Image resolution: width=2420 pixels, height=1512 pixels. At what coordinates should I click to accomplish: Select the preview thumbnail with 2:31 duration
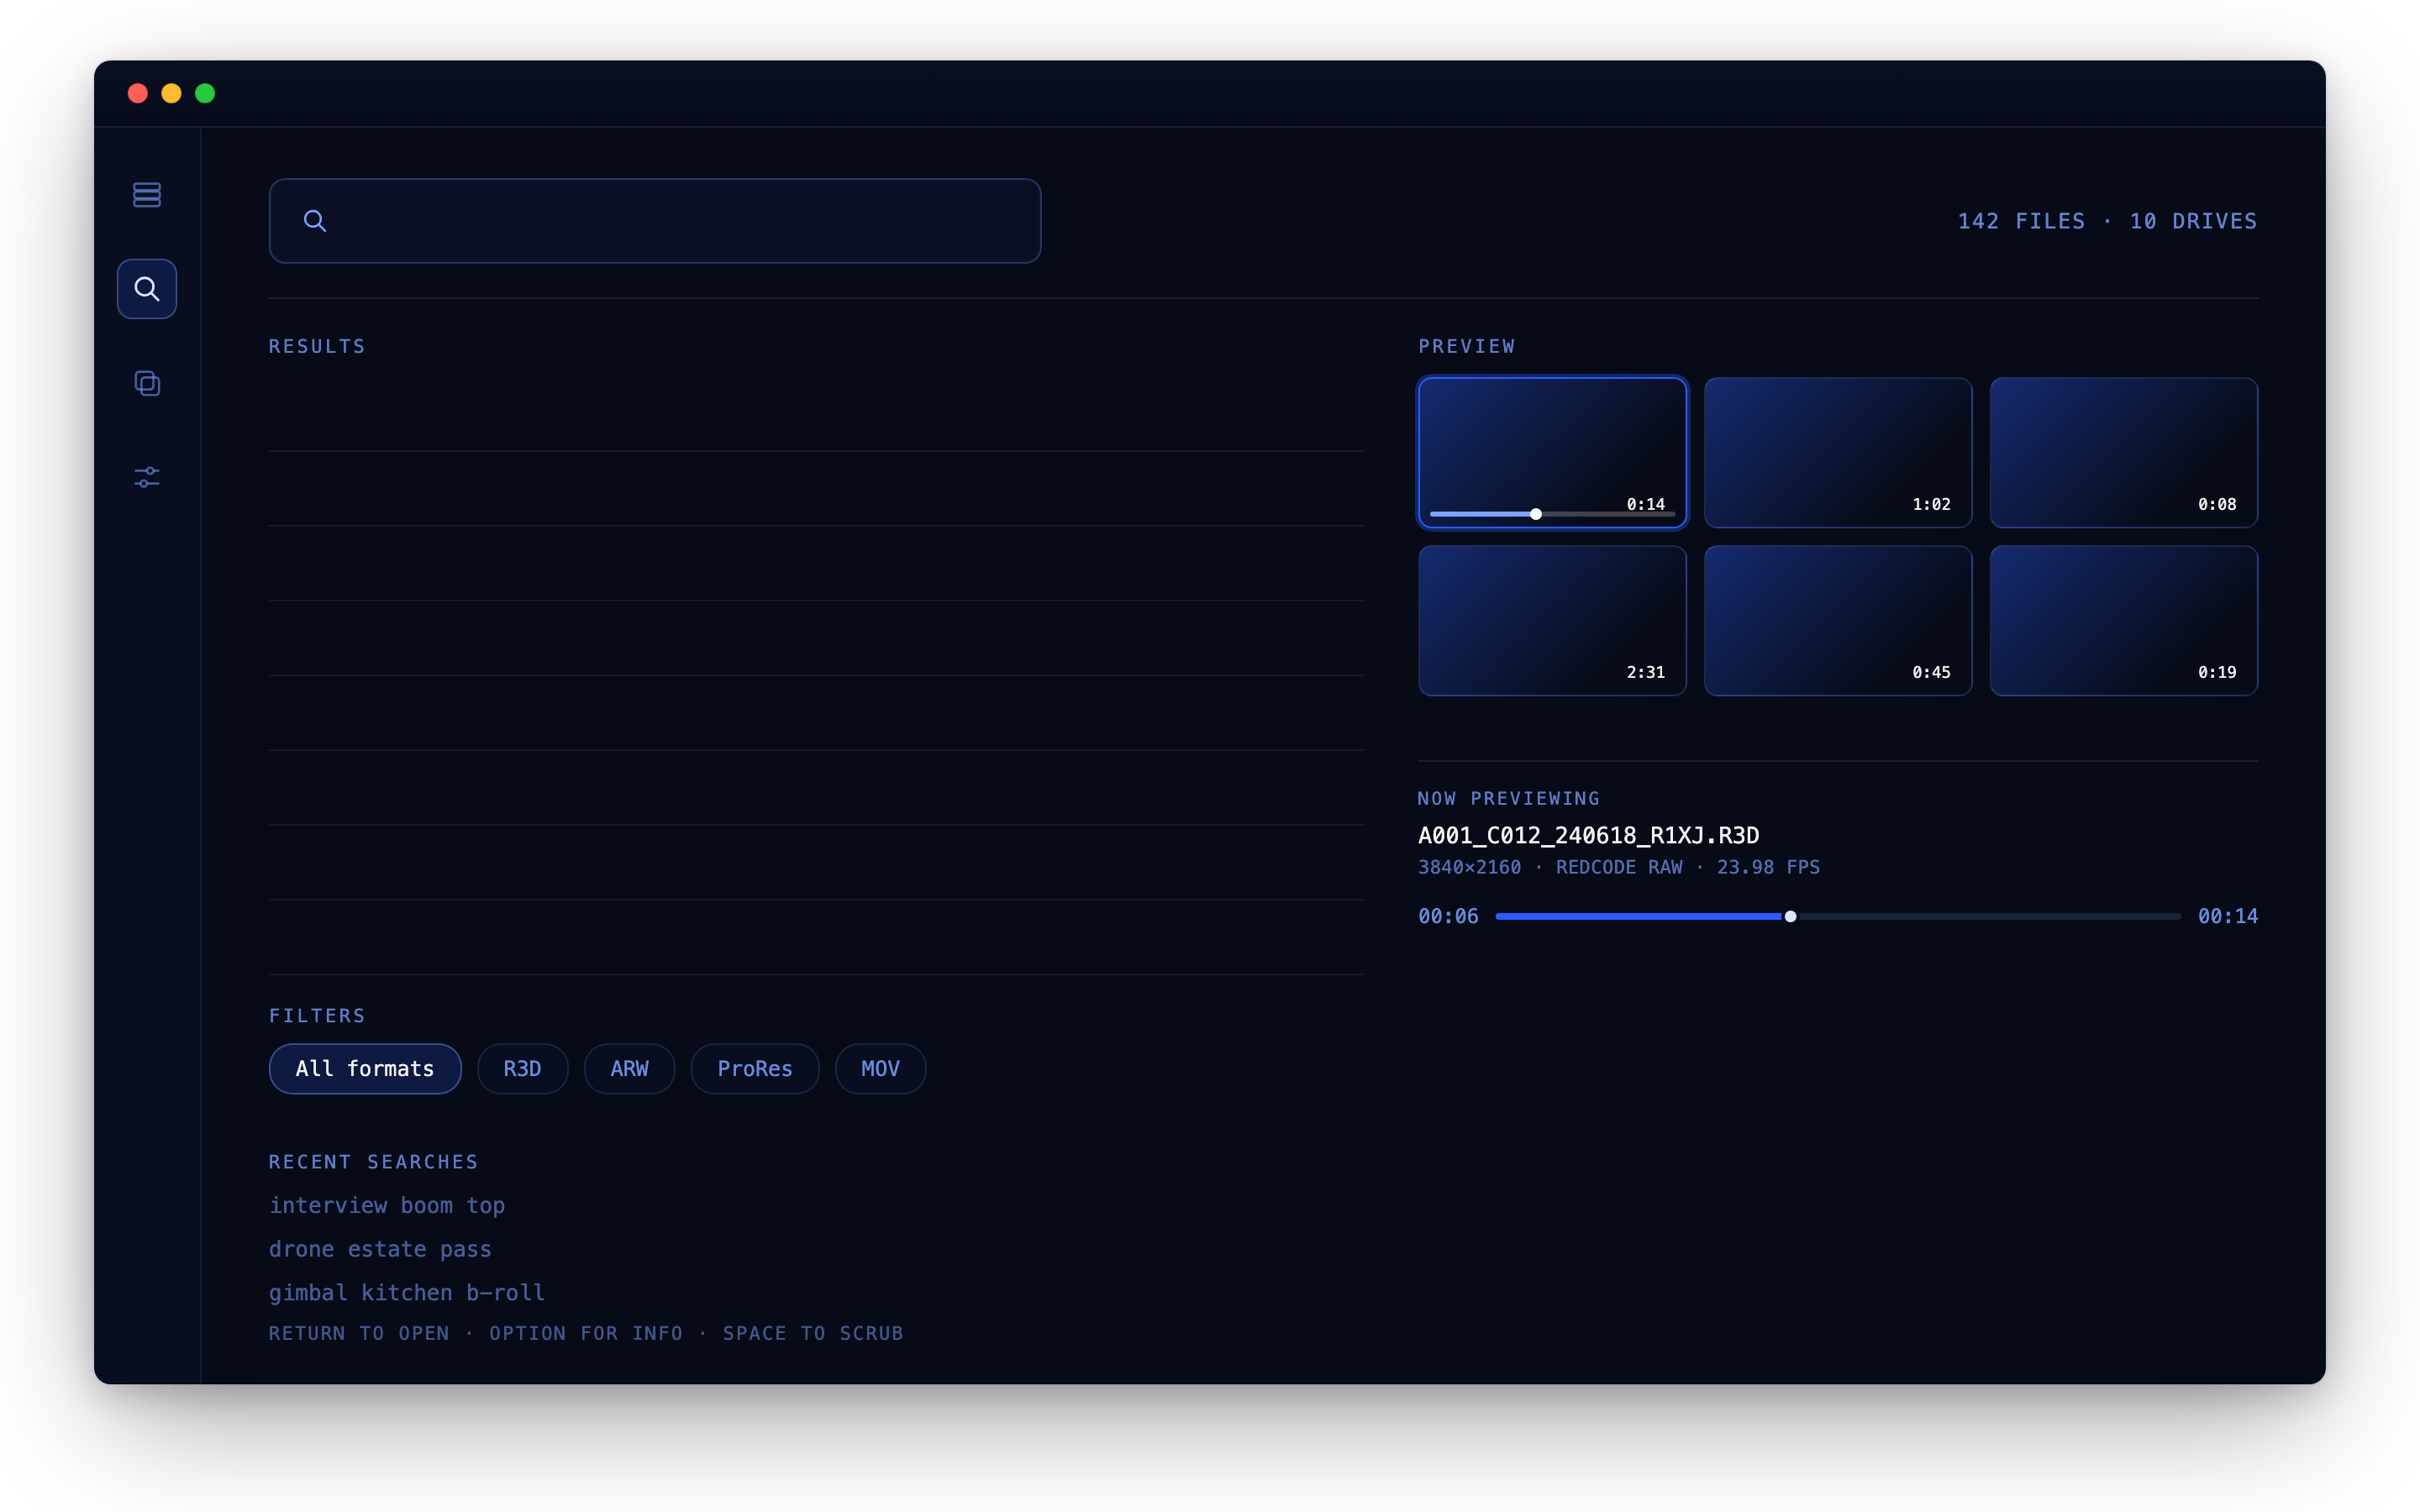(1552, 621)
